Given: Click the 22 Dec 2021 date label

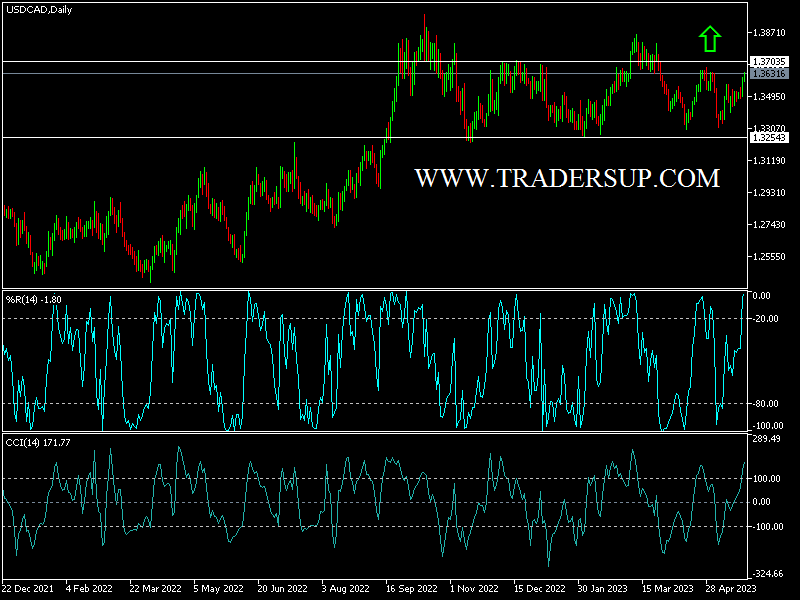Looking at the screenshot, I should [x=28, y=588].
